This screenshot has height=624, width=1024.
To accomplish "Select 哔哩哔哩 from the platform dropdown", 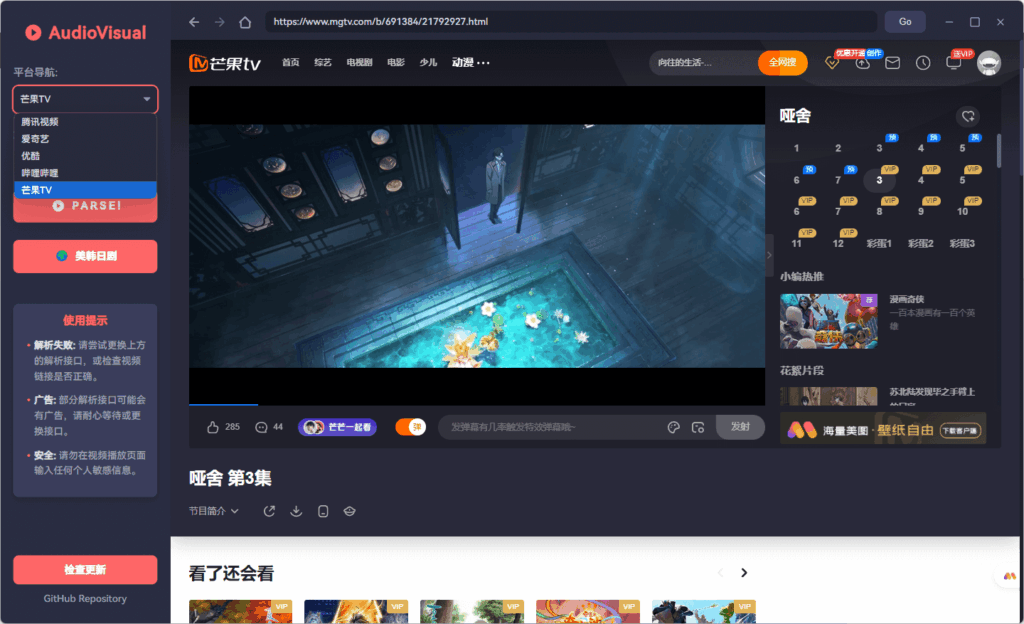I will (85, 172).
